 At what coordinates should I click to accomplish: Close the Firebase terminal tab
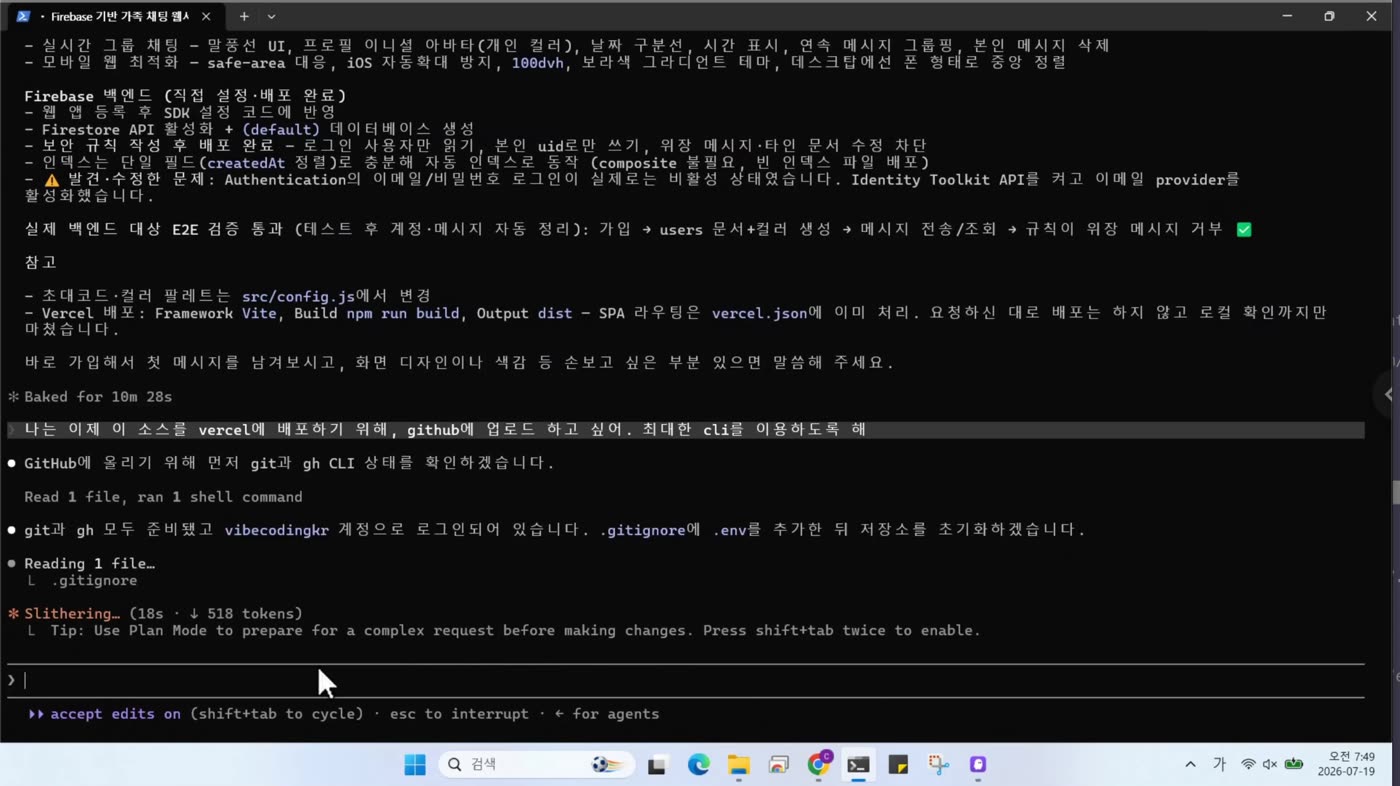(x=206, y=16)
